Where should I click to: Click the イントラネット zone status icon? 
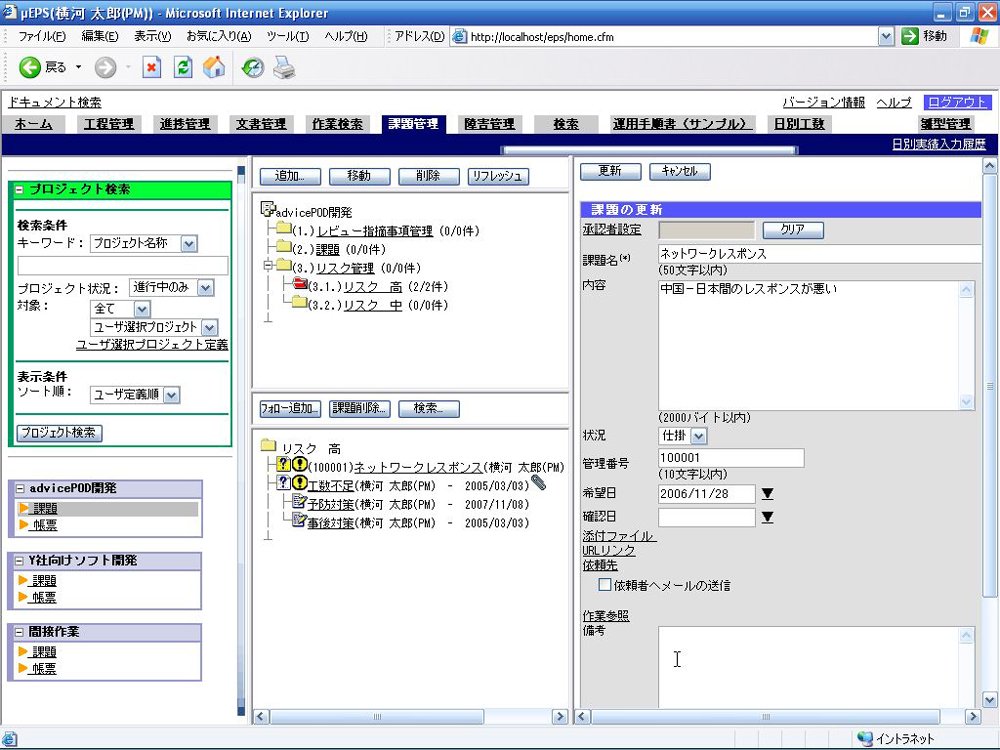click(865, 739)
